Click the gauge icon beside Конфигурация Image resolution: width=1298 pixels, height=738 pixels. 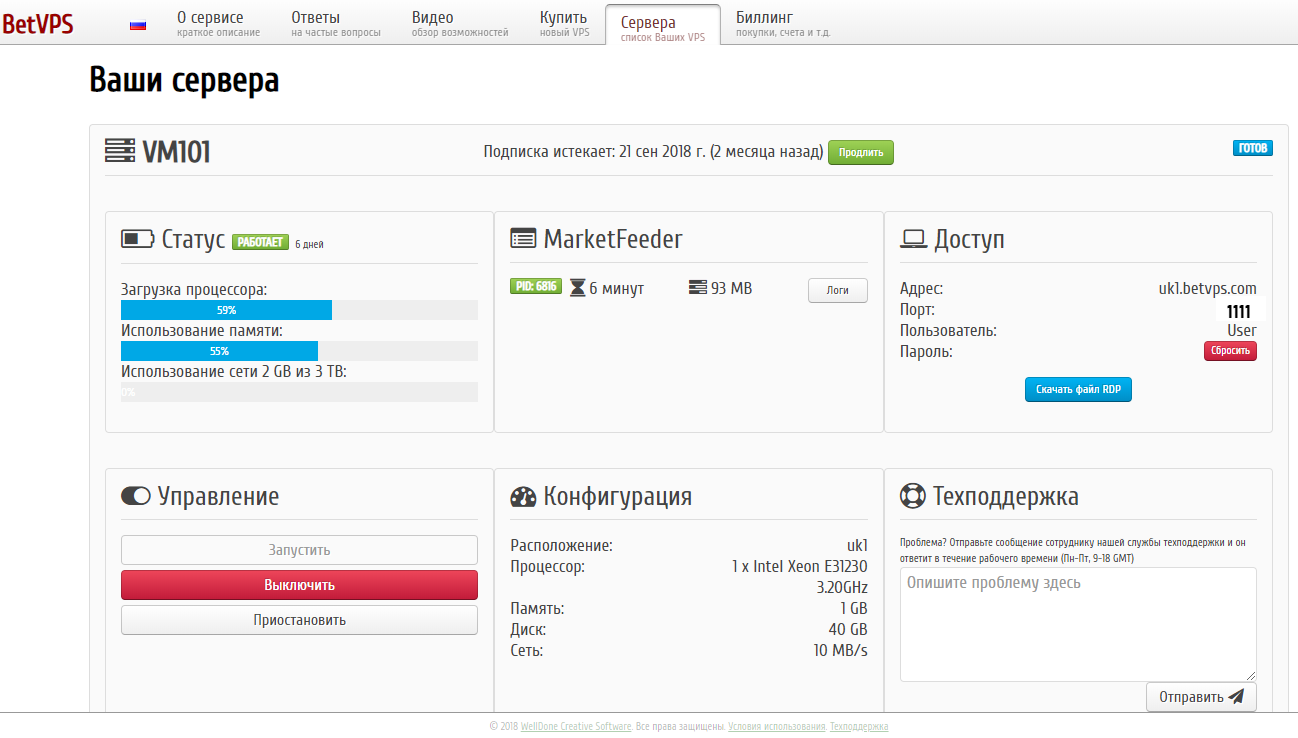(524, 497)
